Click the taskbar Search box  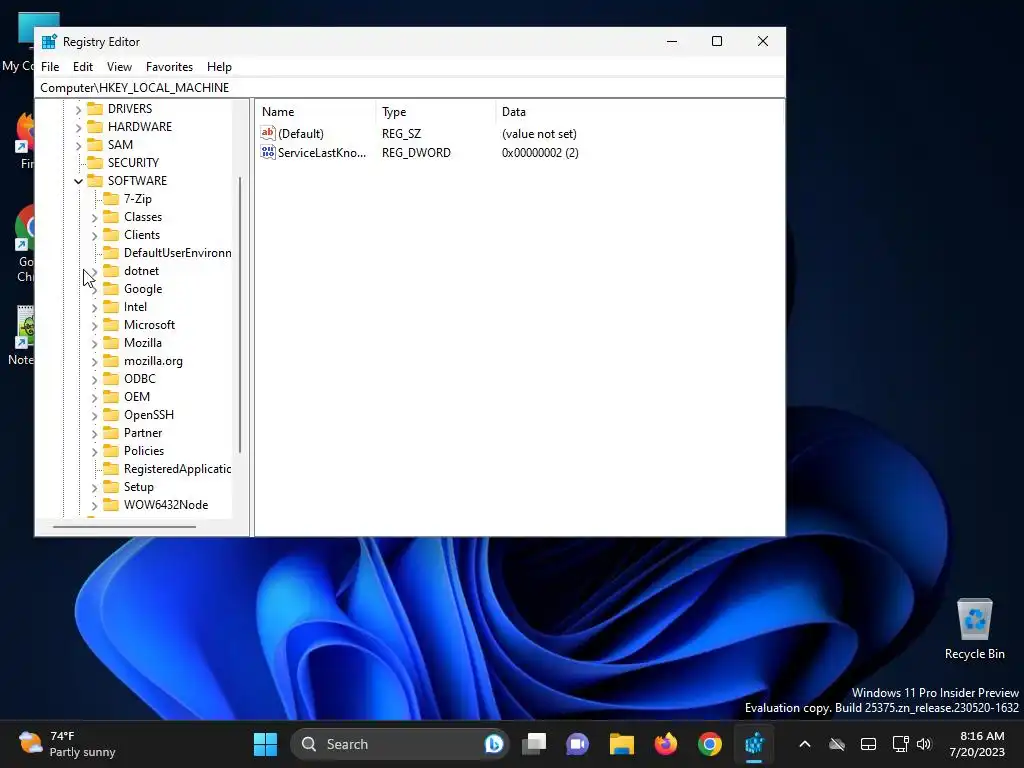[399, 744]
